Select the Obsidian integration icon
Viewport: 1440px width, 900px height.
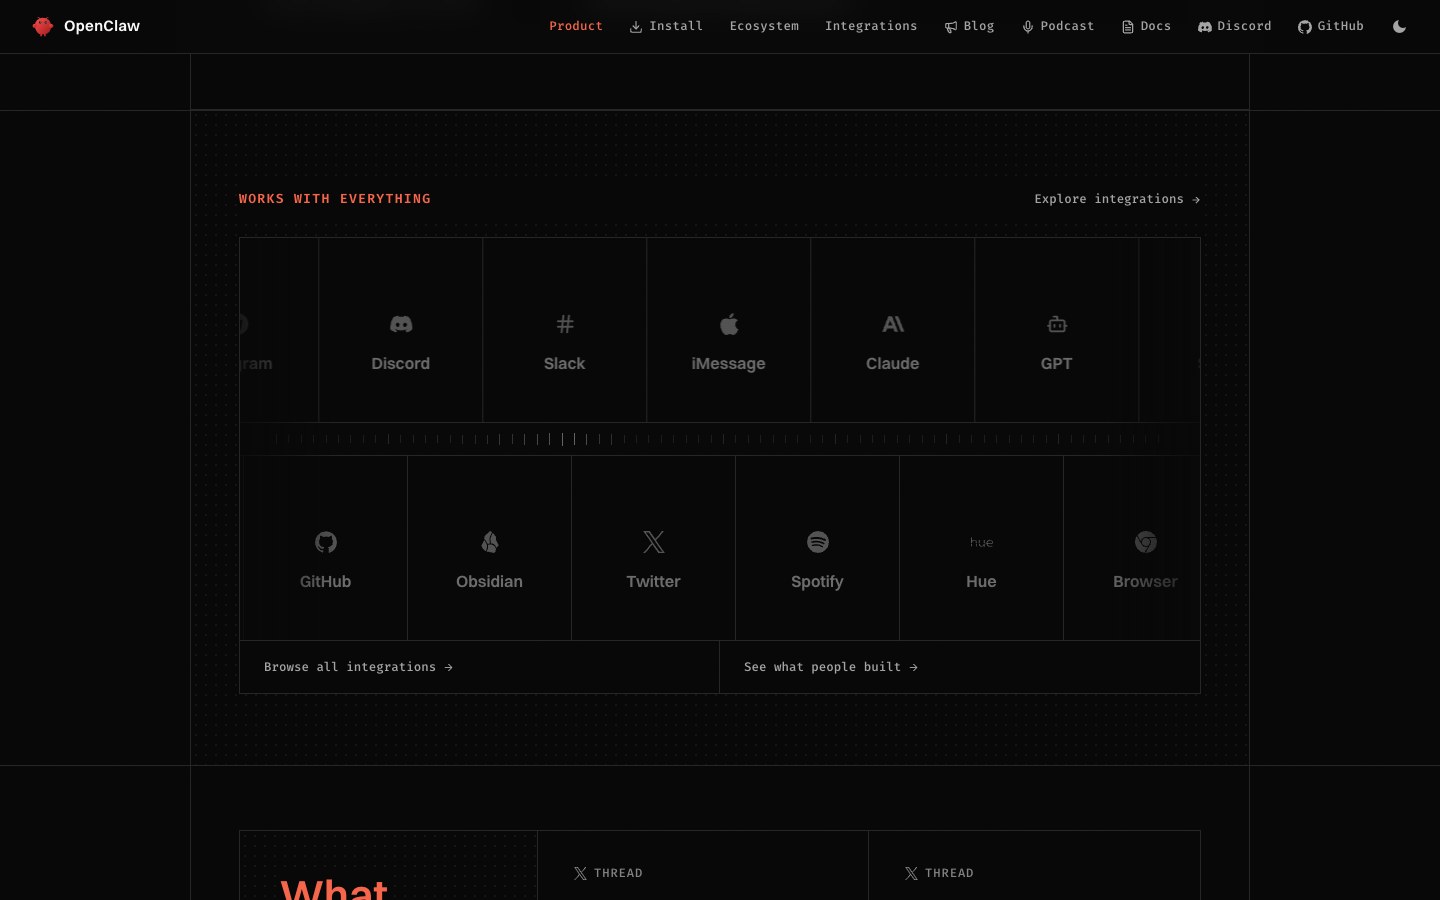point(490,542)
